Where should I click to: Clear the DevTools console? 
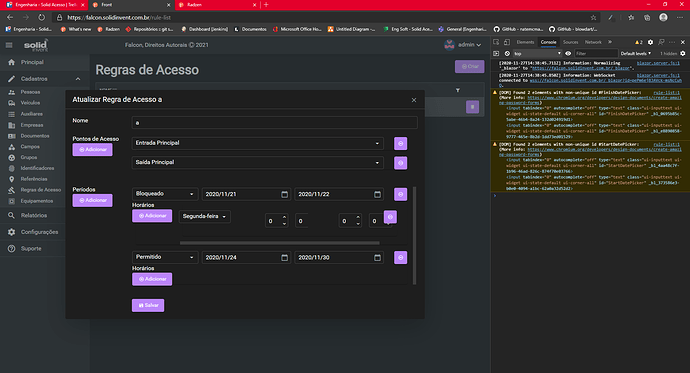[x=507, y=53]
